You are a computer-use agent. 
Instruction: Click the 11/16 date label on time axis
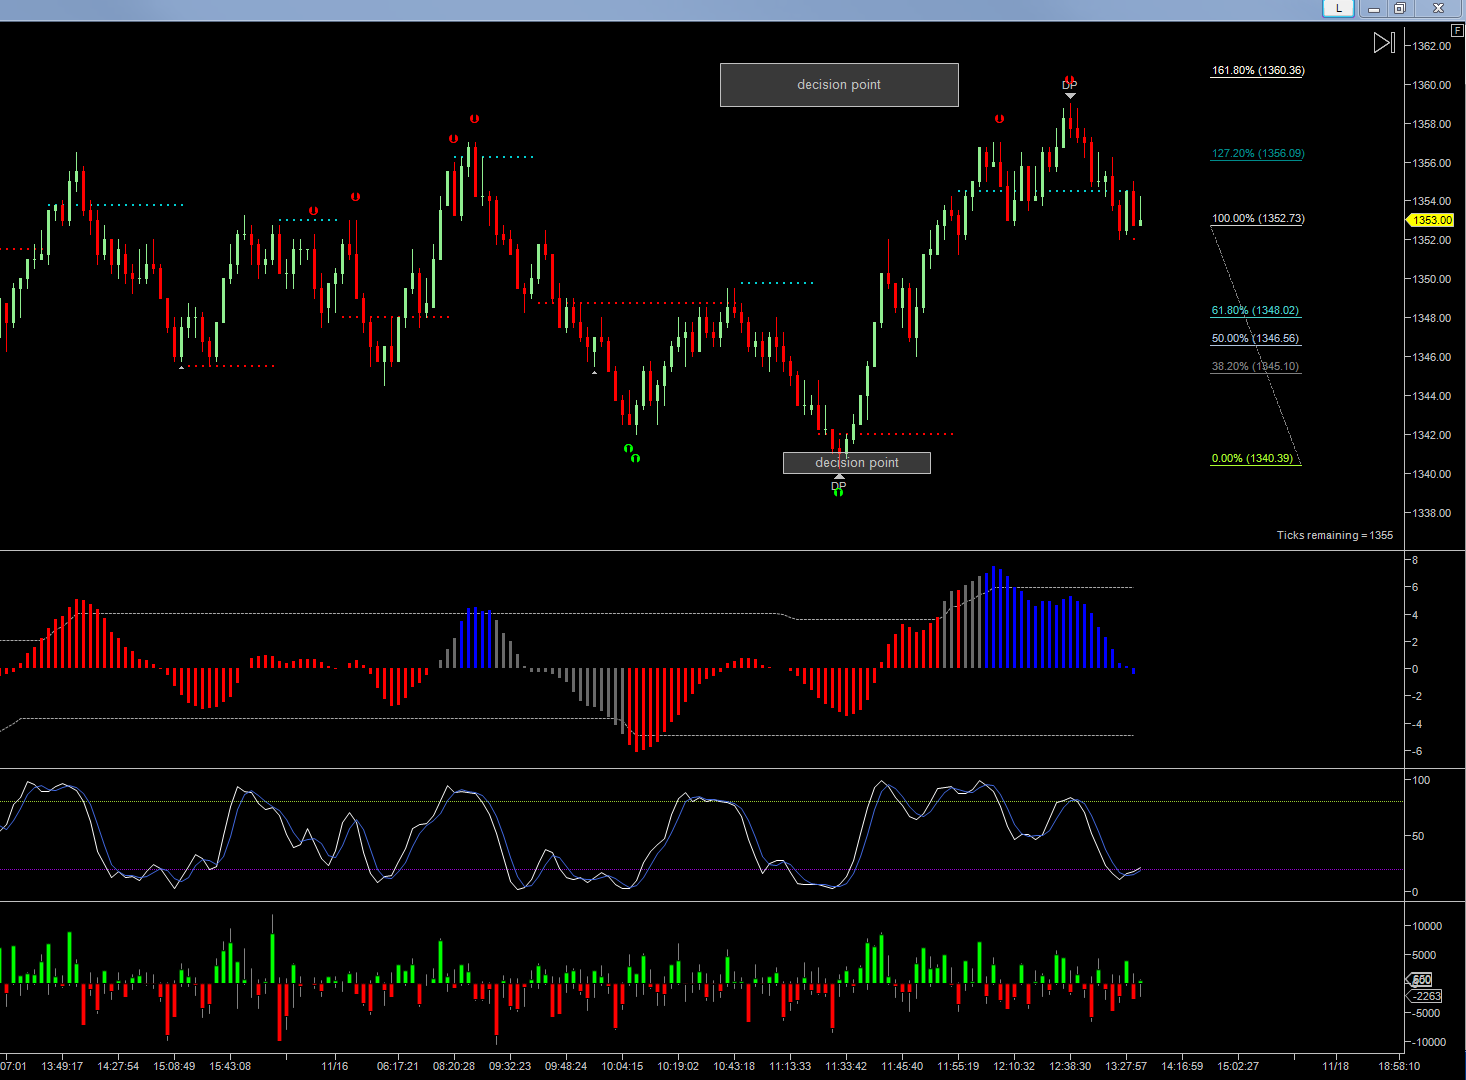pos(334,1066)
